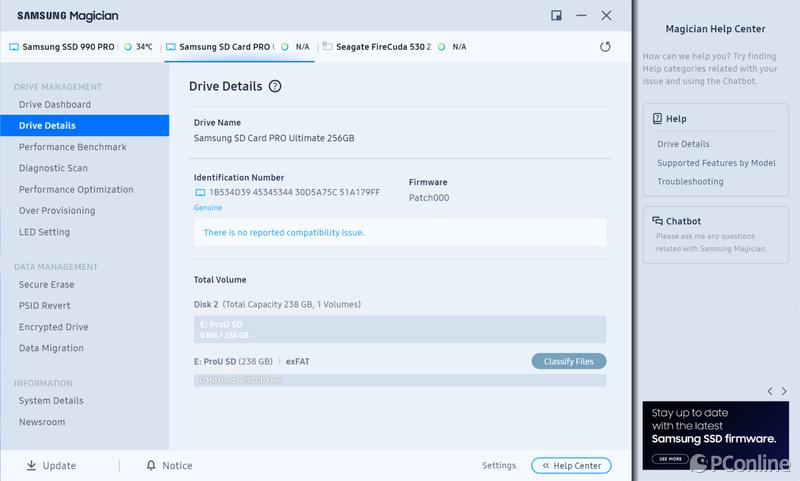Select the Samsung SSD 990 PRO drive tab
Screen dimensions: 800x481
click(x=81, y=47)
